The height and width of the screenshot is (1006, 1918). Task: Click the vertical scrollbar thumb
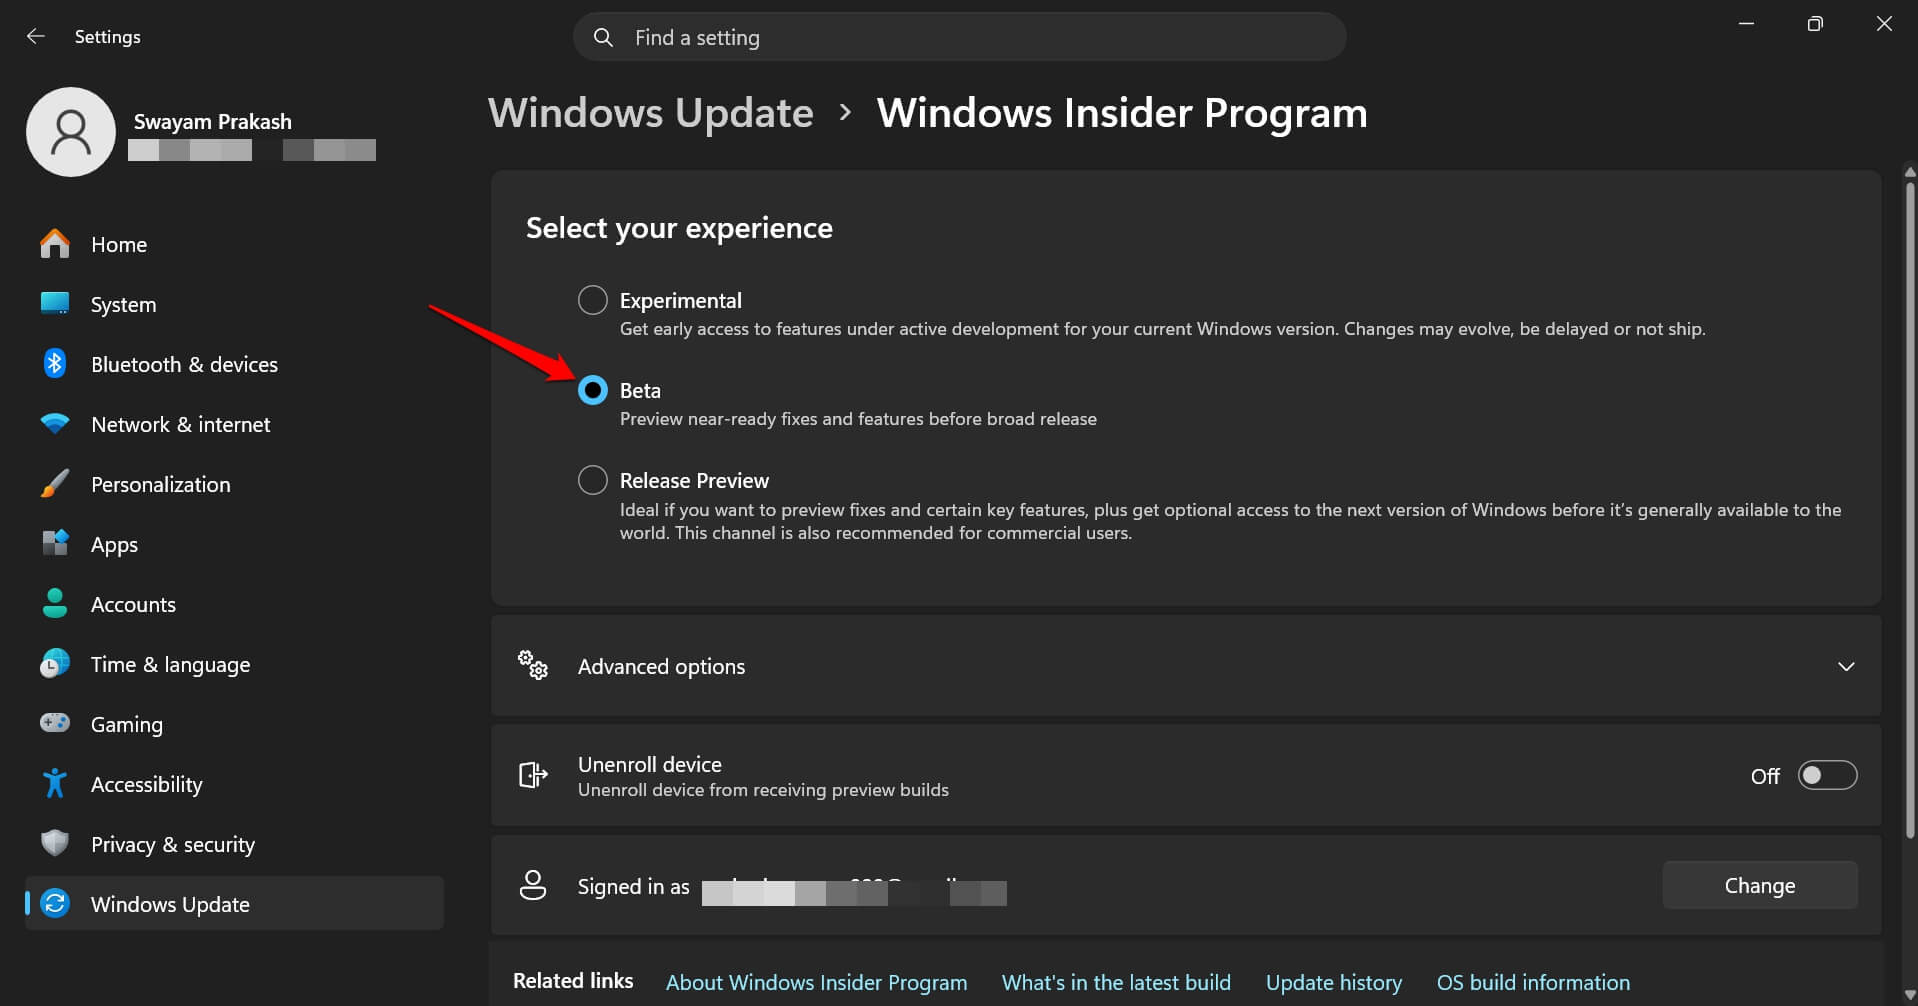pos(1910,510)
